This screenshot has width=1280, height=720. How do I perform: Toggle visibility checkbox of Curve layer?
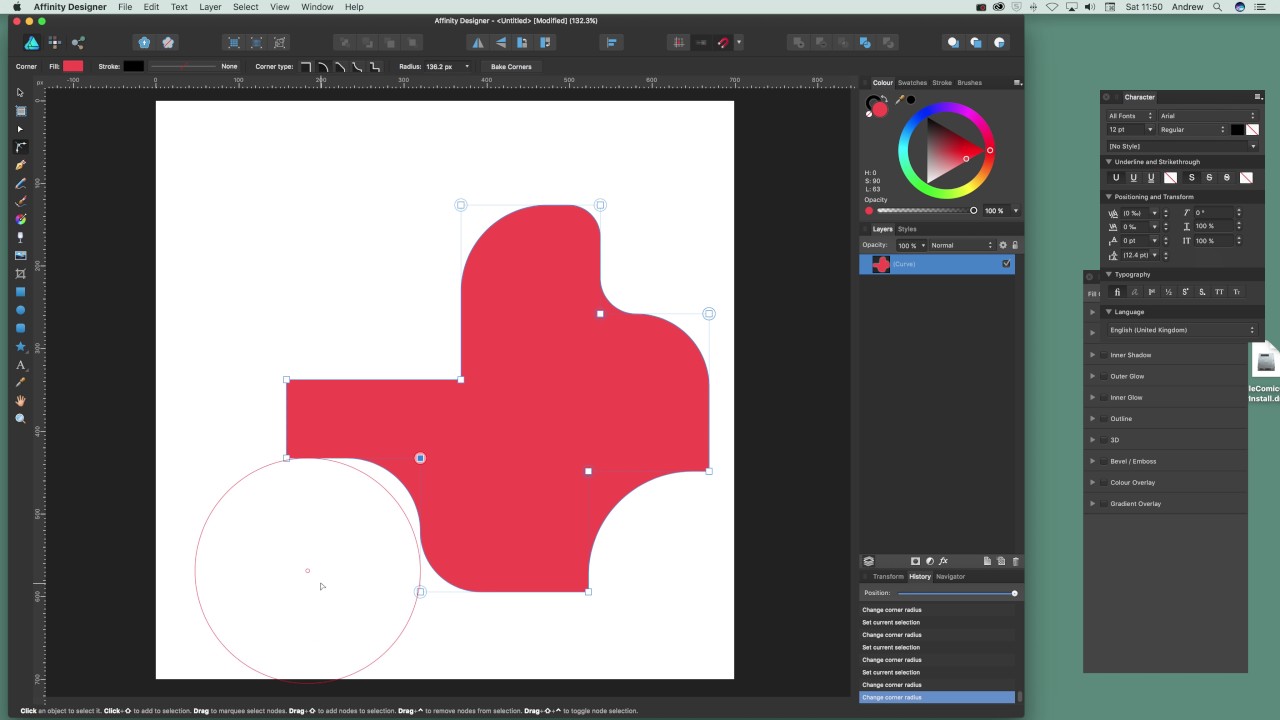1006,263
